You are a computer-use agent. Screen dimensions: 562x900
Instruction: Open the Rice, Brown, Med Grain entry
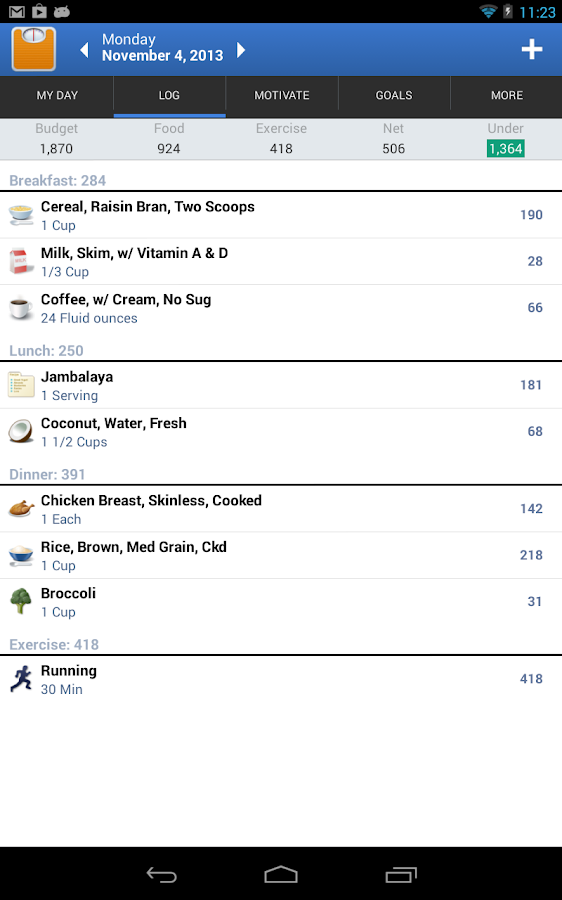tap(281, 556)
